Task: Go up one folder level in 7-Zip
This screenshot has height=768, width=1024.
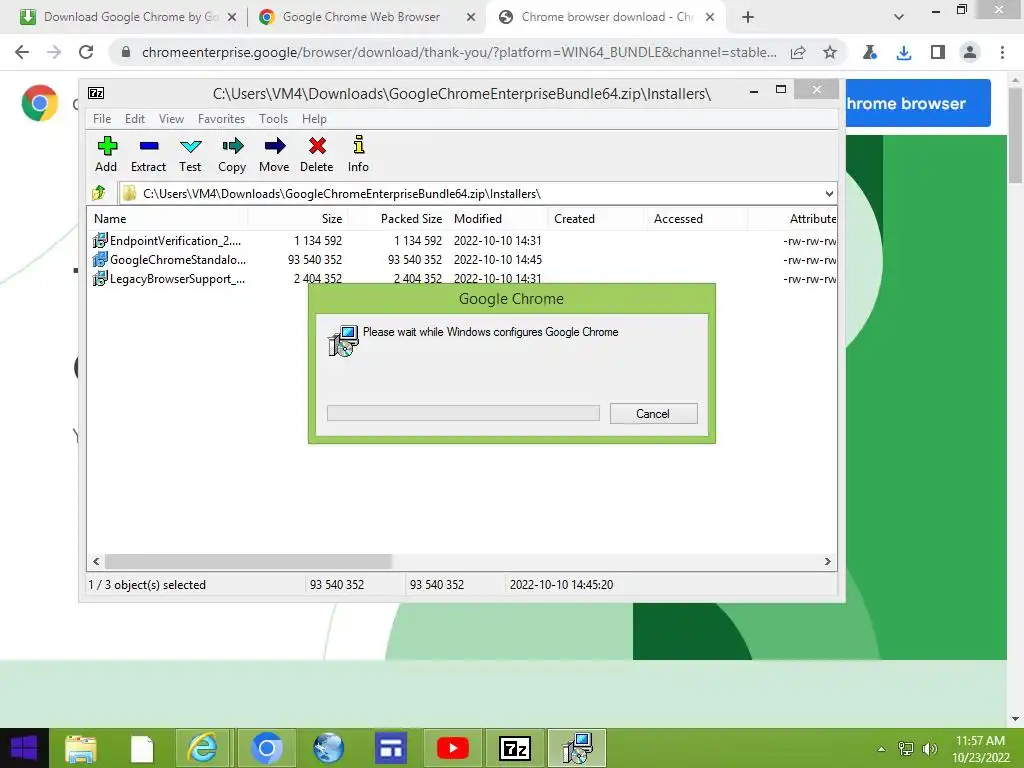Action: pos(99,193)
